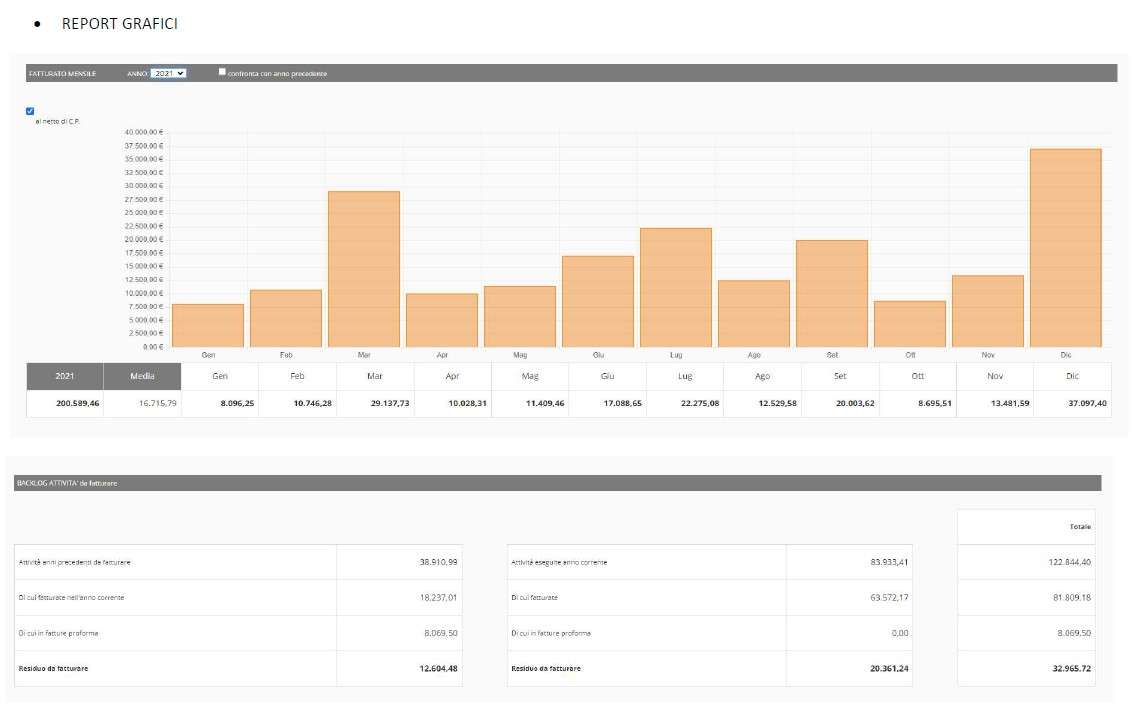The height and width of the screenshot is (706, 1142).
Task: Uncheck the 'al netto di C.P.' checkbox
Action: (30, 111)
